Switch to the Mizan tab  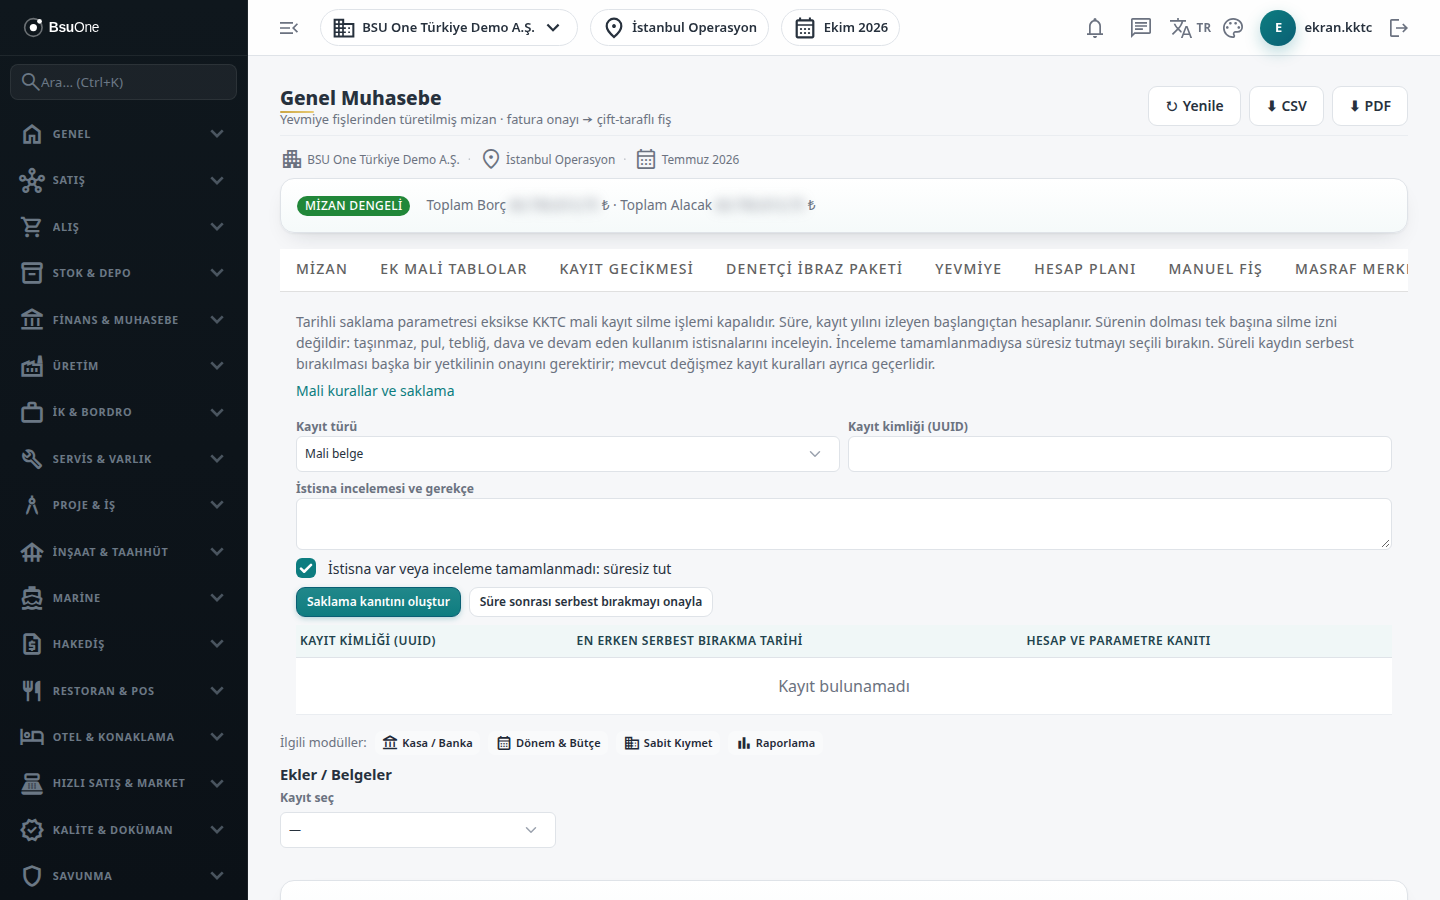(322, 269)
